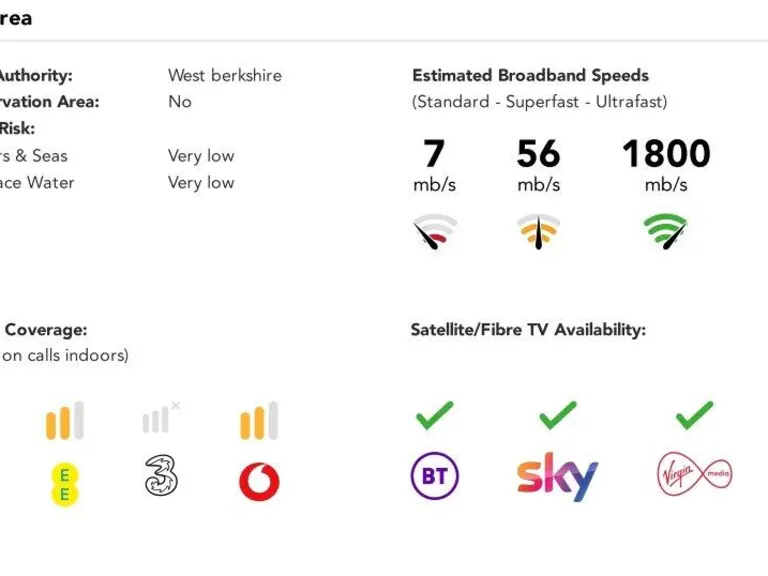This screenshot has width=768, height=576.
Task: Click the BT logo
Action: (434, 476)
